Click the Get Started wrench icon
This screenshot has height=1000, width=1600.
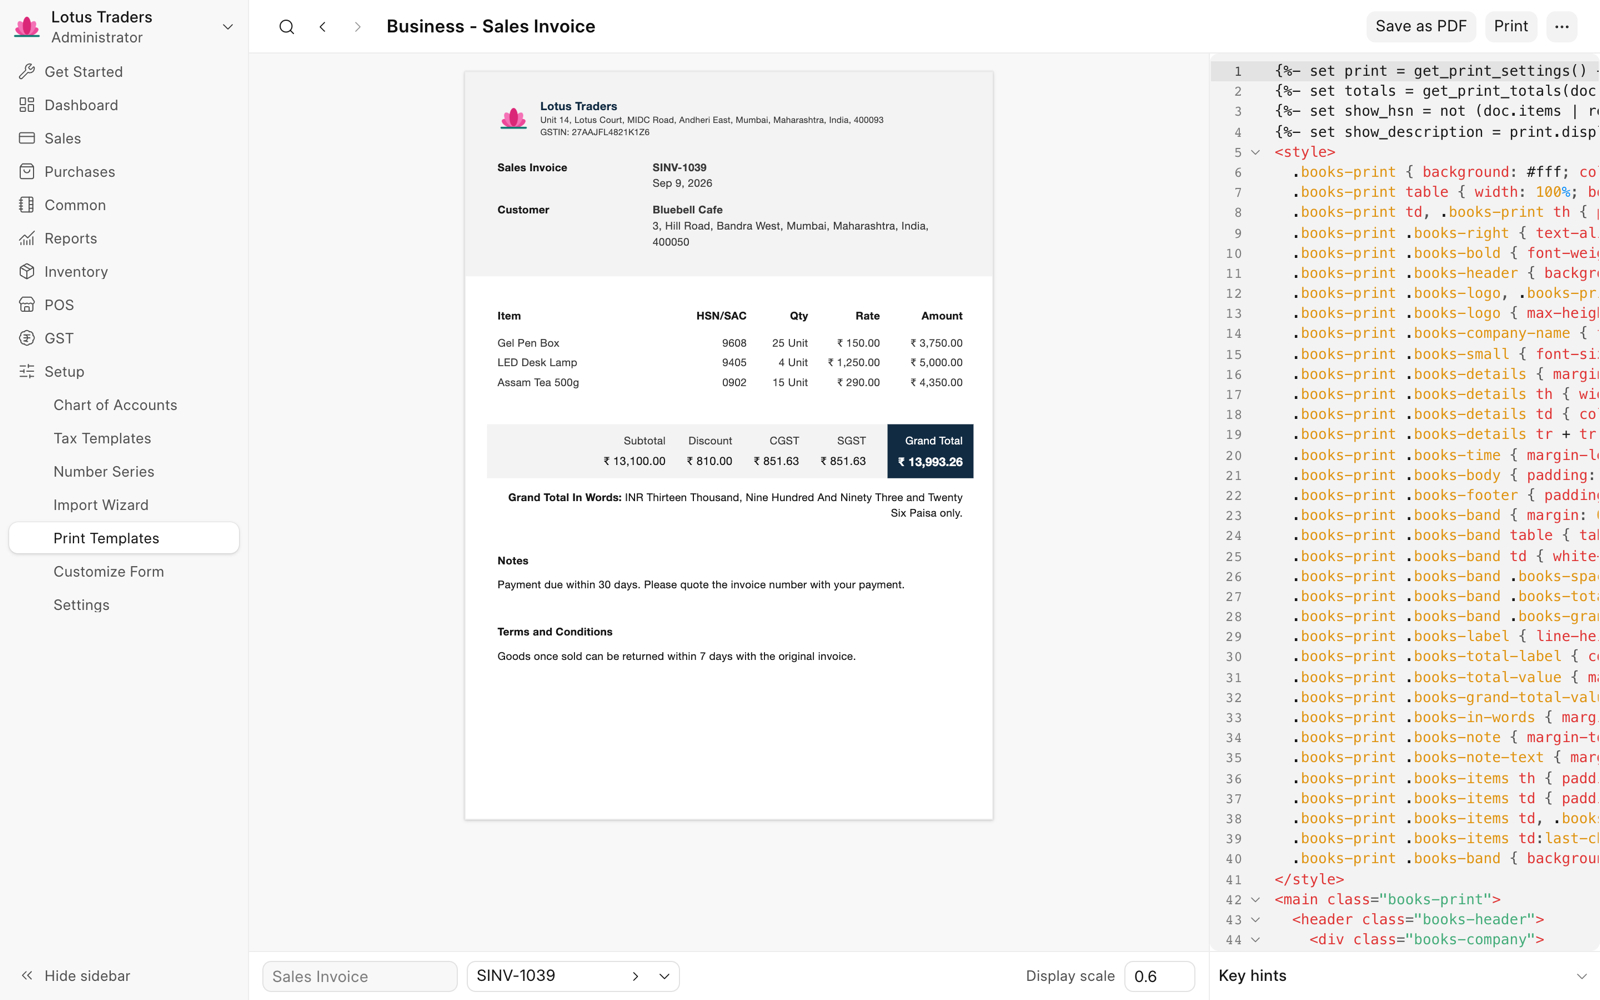pyautogui.click(x=27, y=72)
